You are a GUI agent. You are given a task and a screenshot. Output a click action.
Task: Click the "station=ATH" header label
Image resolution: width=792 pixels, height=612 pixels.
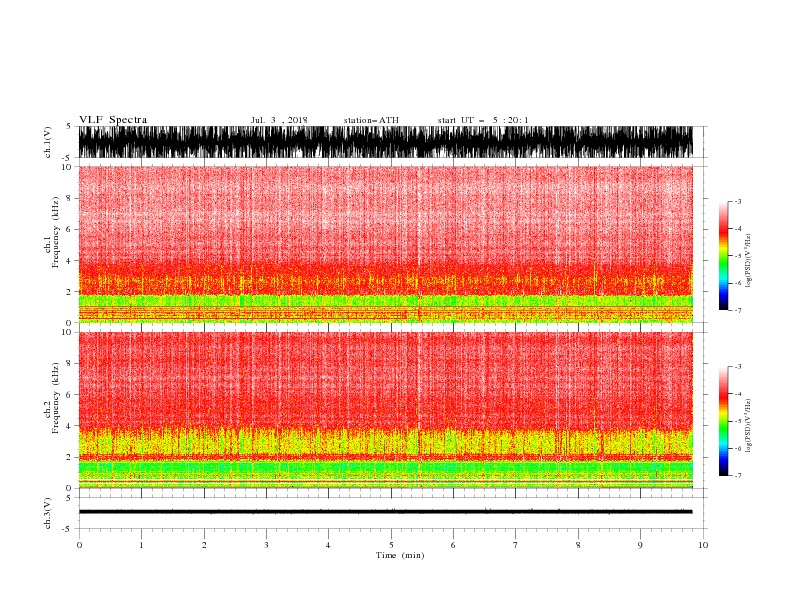371,120
